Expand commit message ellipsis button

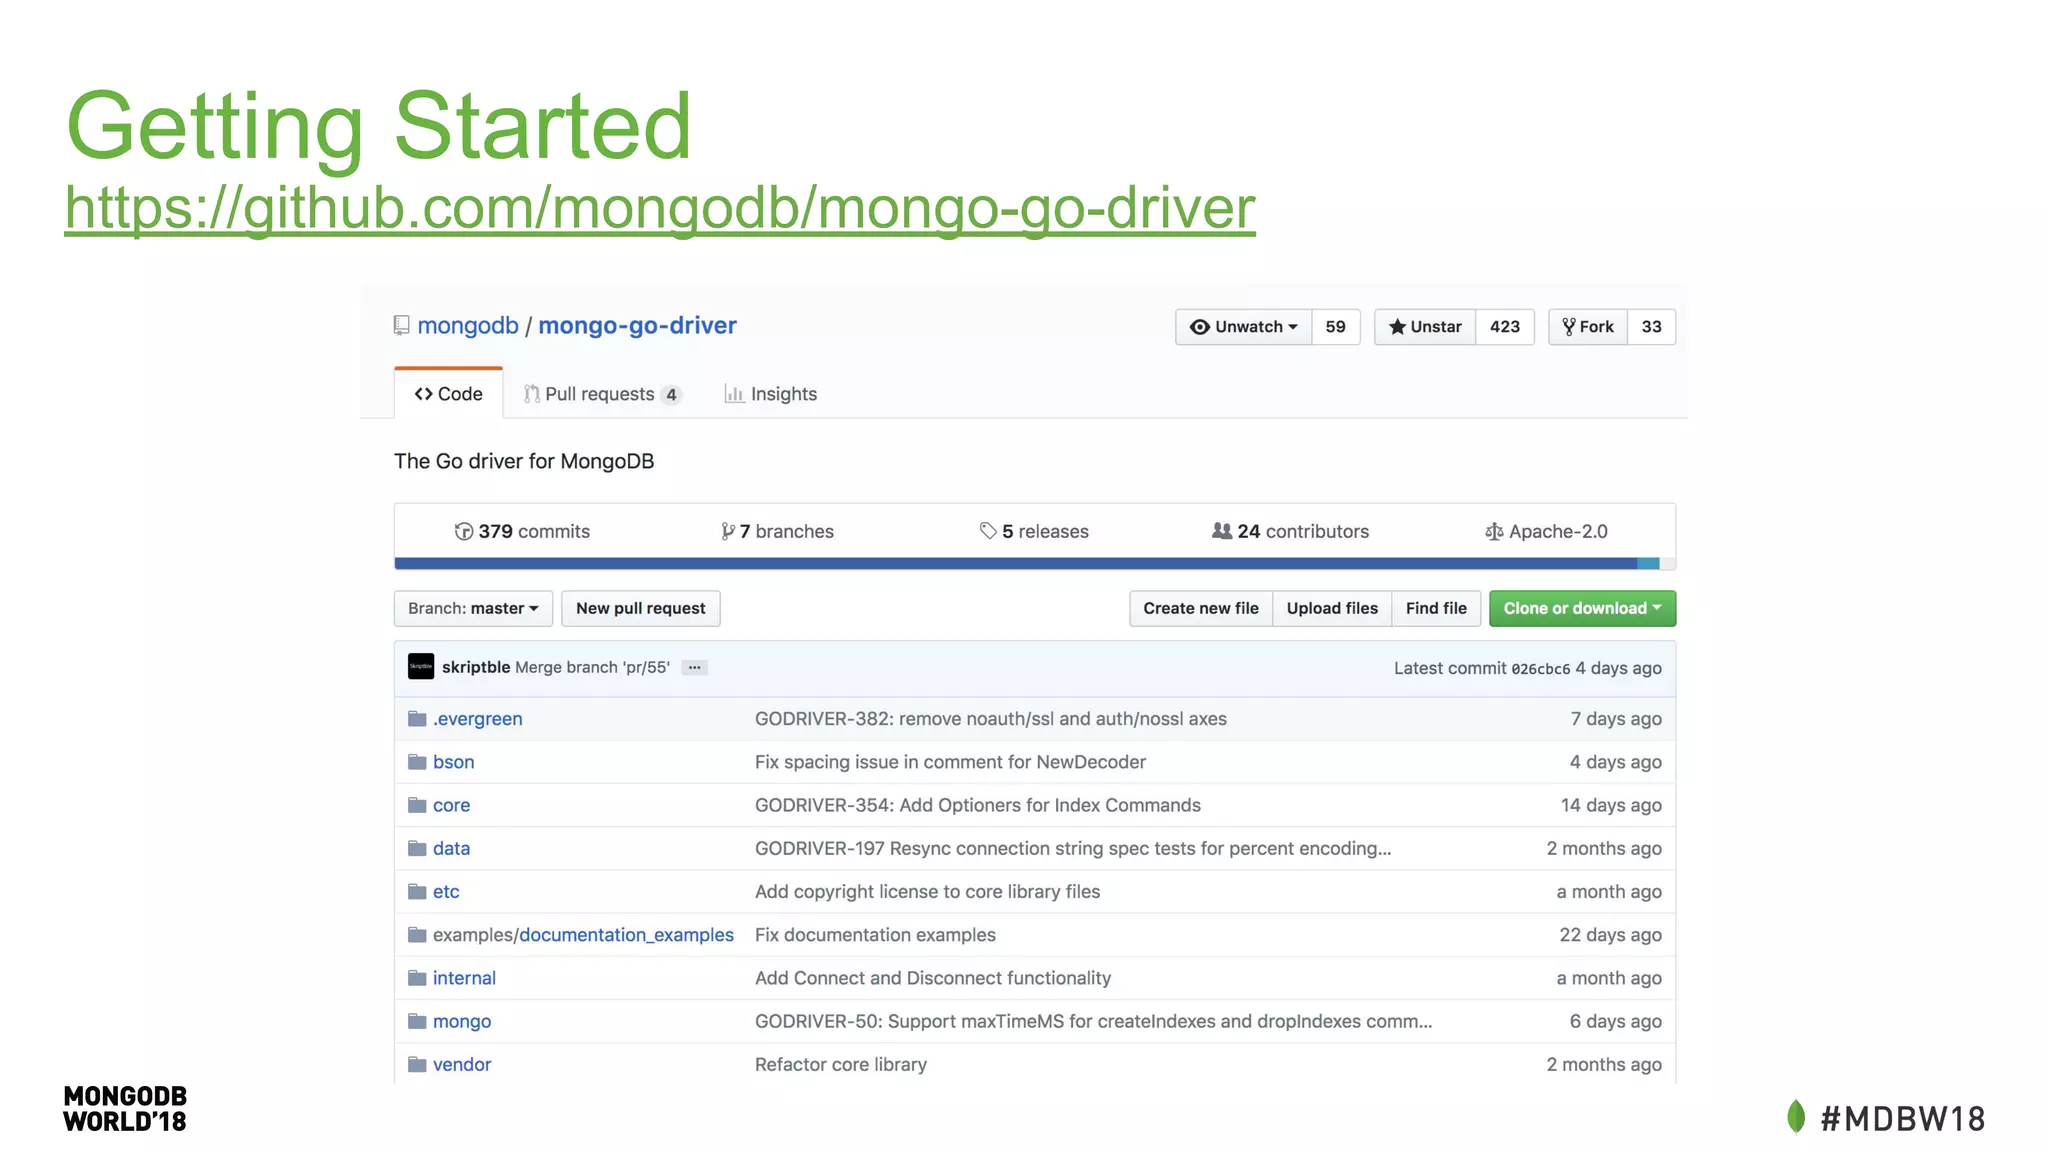coord(695,668)
